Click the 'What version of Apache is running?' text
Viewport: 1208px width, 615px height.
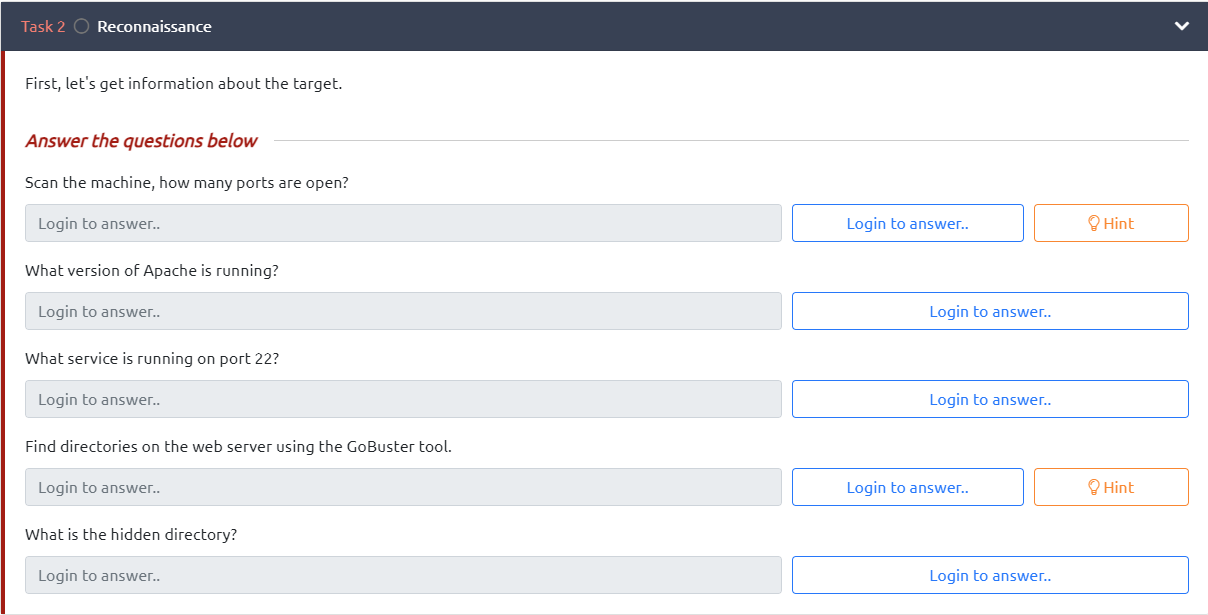coord(151,271)
